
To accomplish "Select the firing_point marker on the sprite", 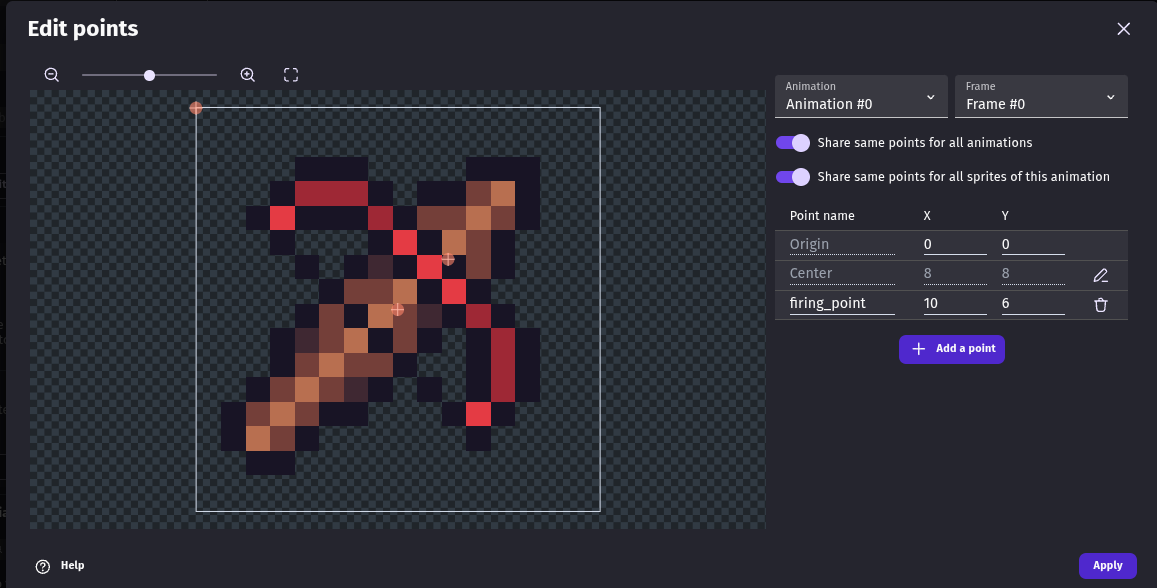I will pyautogui.click(x=448, y=259).
